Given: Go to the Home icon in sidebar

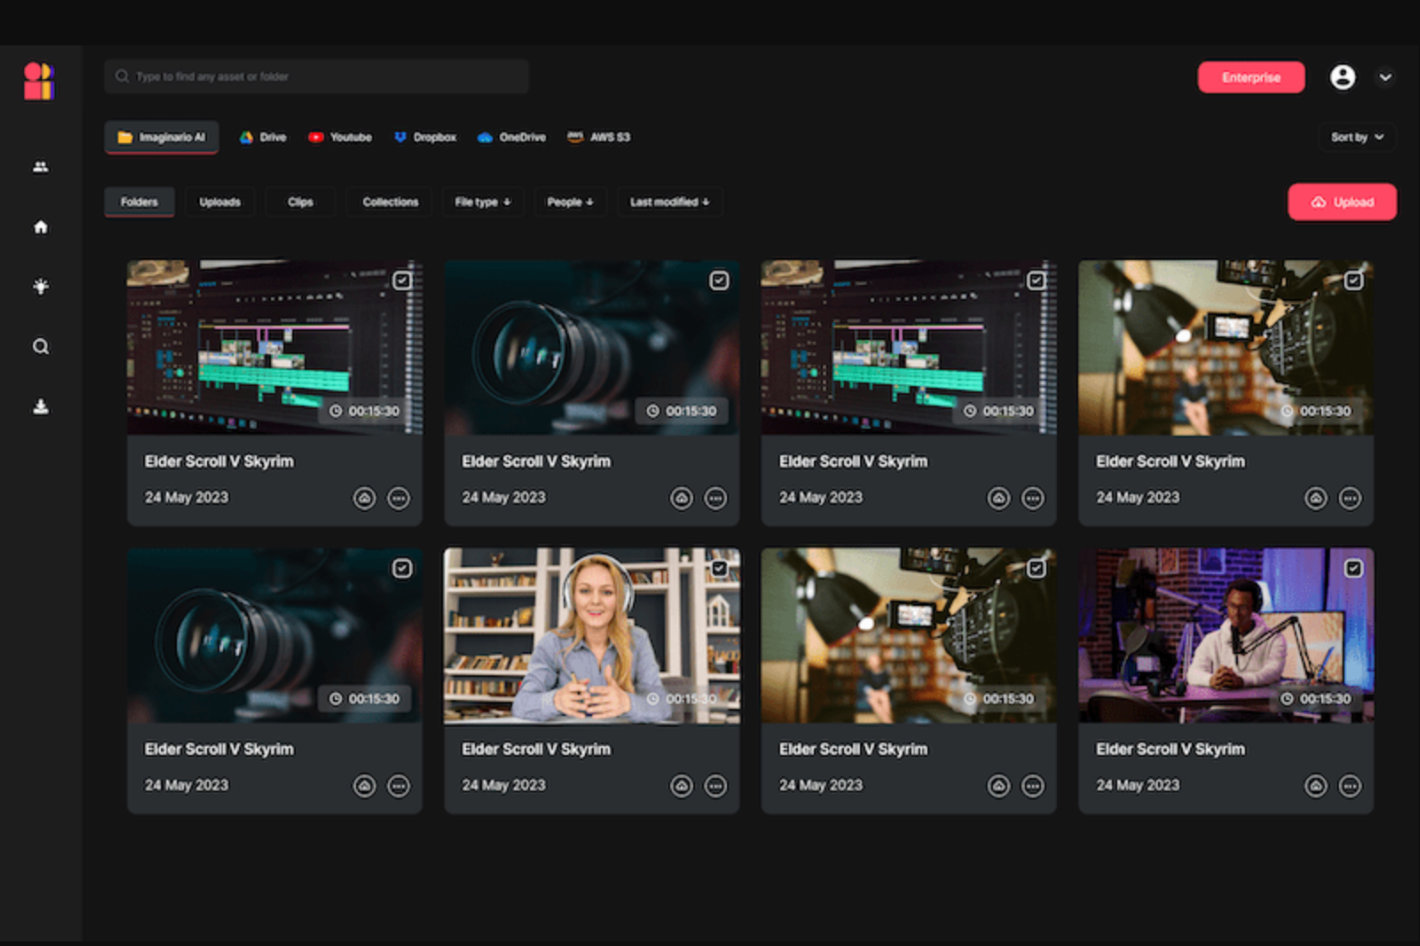Looking at the screenshot, I should pyautogui.click(x=40, y=227).
